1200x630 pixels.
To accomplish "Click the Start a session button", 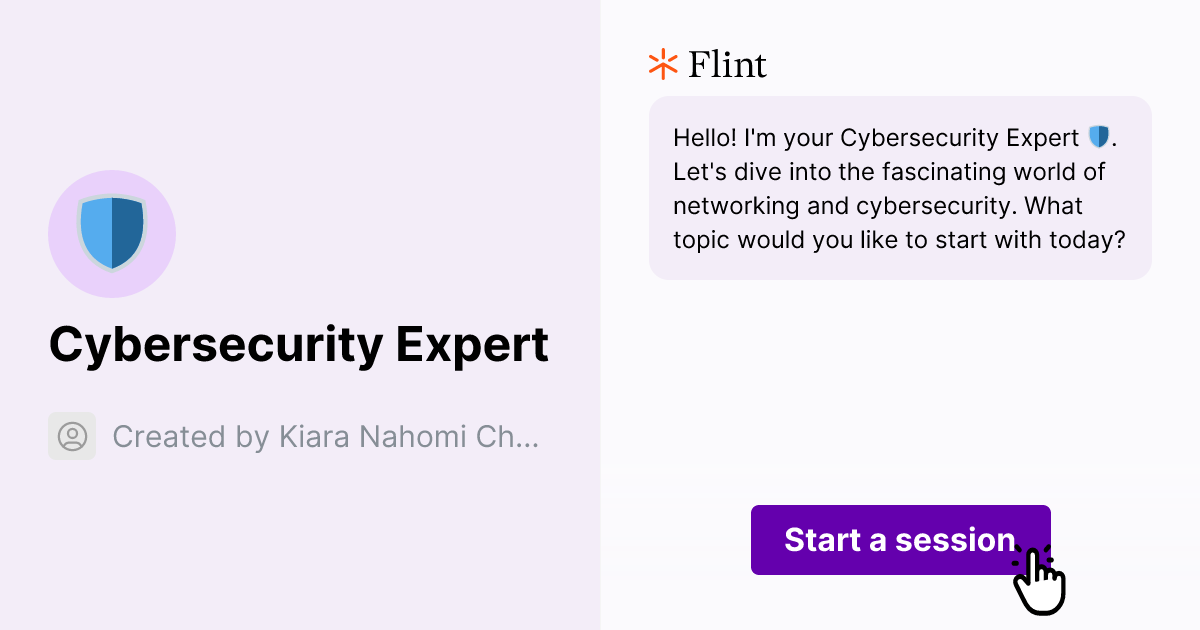I will point(900,540).
